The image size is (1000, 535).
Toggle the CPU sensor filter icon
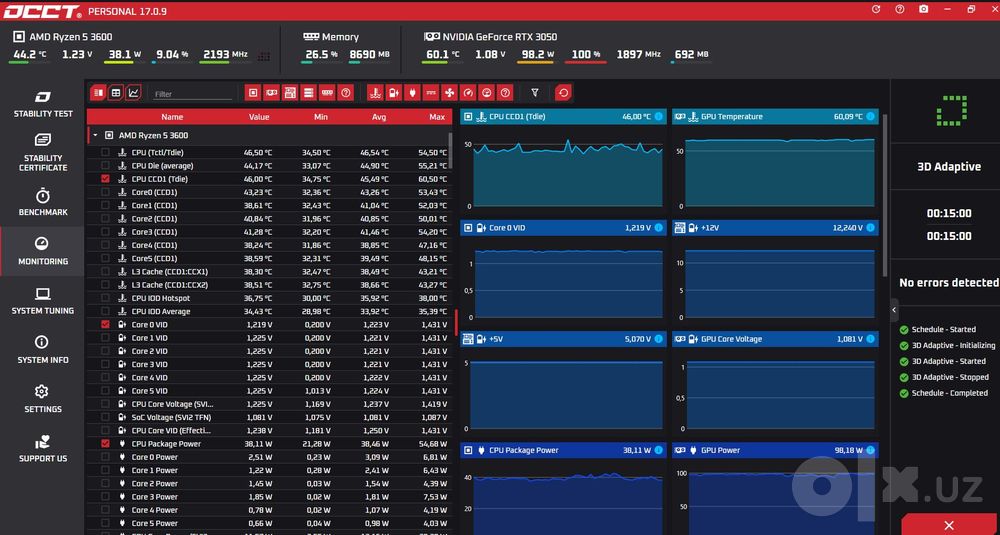253,93
